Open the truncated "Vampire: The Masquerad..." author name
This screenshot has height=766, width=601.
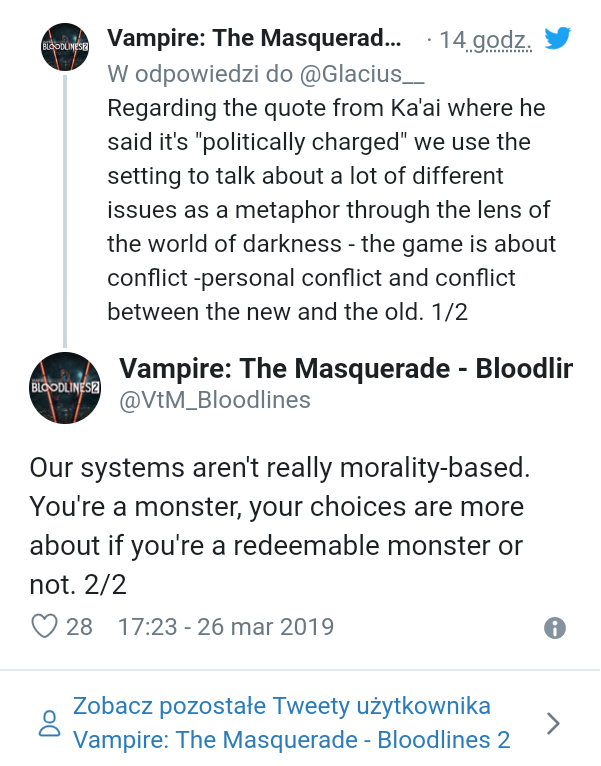point(254,39)
